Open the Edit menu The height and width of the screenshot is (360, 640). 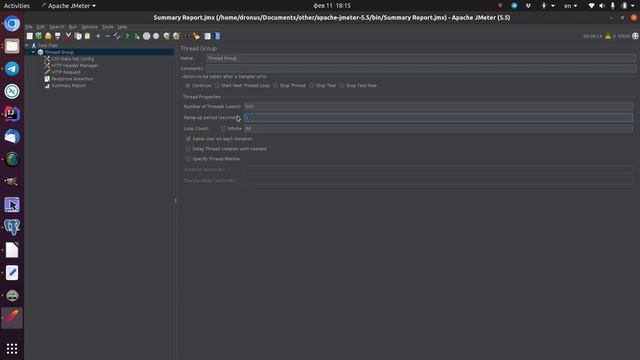tap(41, 27)
